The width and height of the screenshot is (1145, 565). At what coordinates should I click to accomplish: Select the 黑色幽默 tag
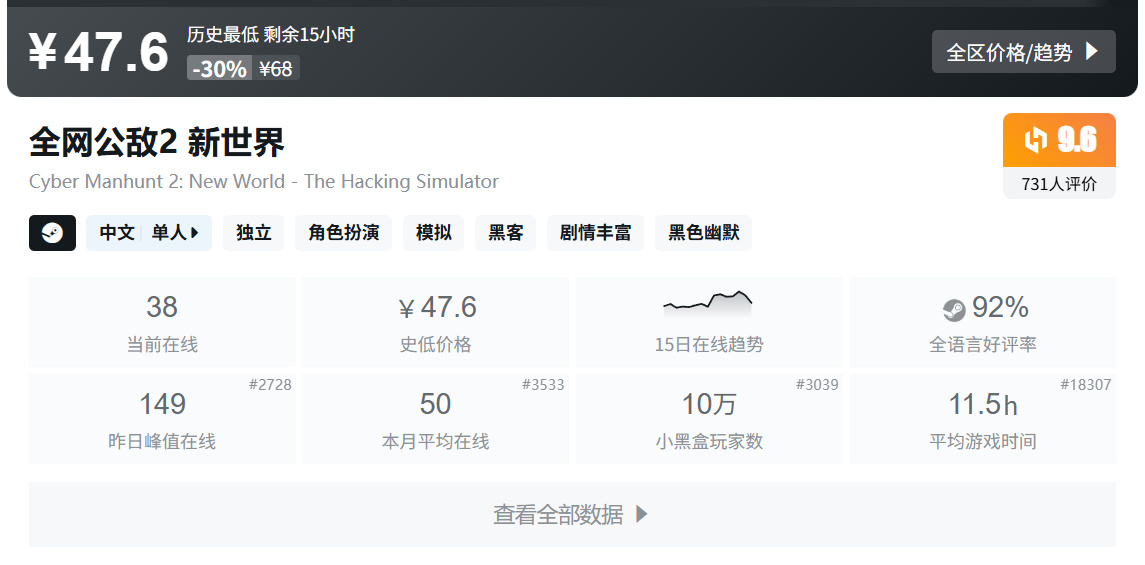point(703,233)
